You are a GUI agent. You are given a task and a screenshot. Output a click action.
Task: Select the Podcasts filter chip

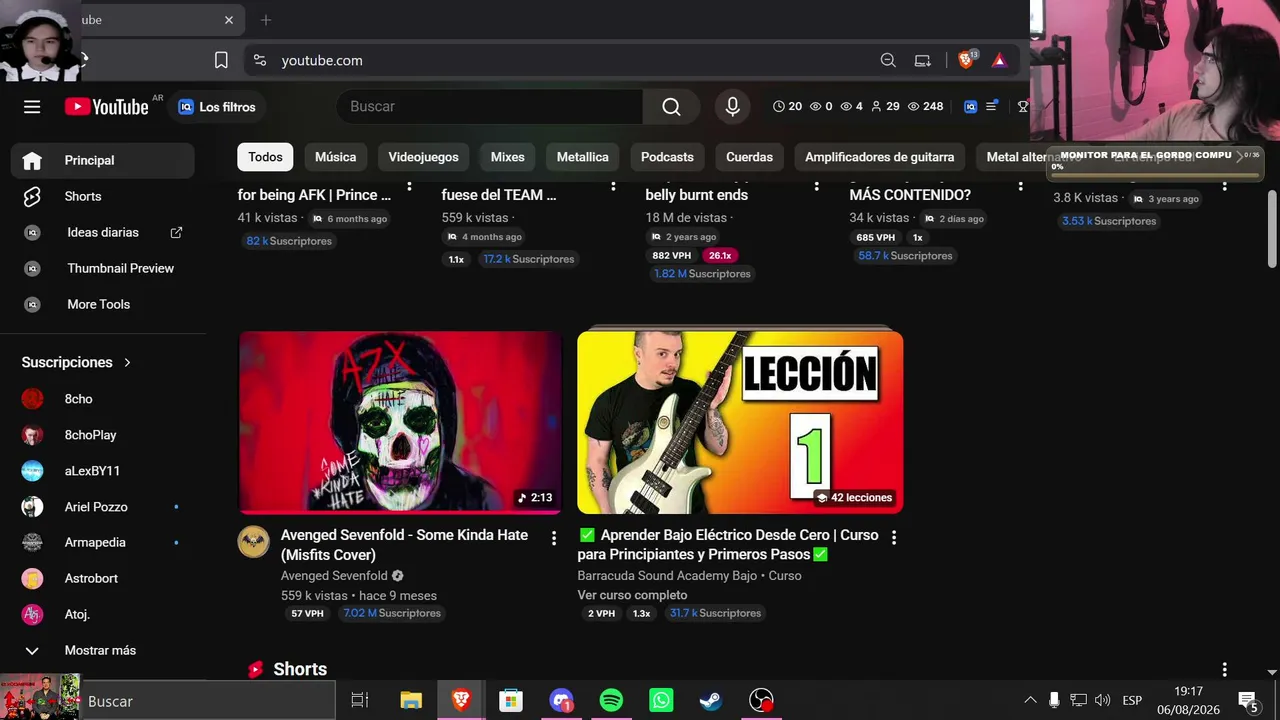(x=667, y=157)
